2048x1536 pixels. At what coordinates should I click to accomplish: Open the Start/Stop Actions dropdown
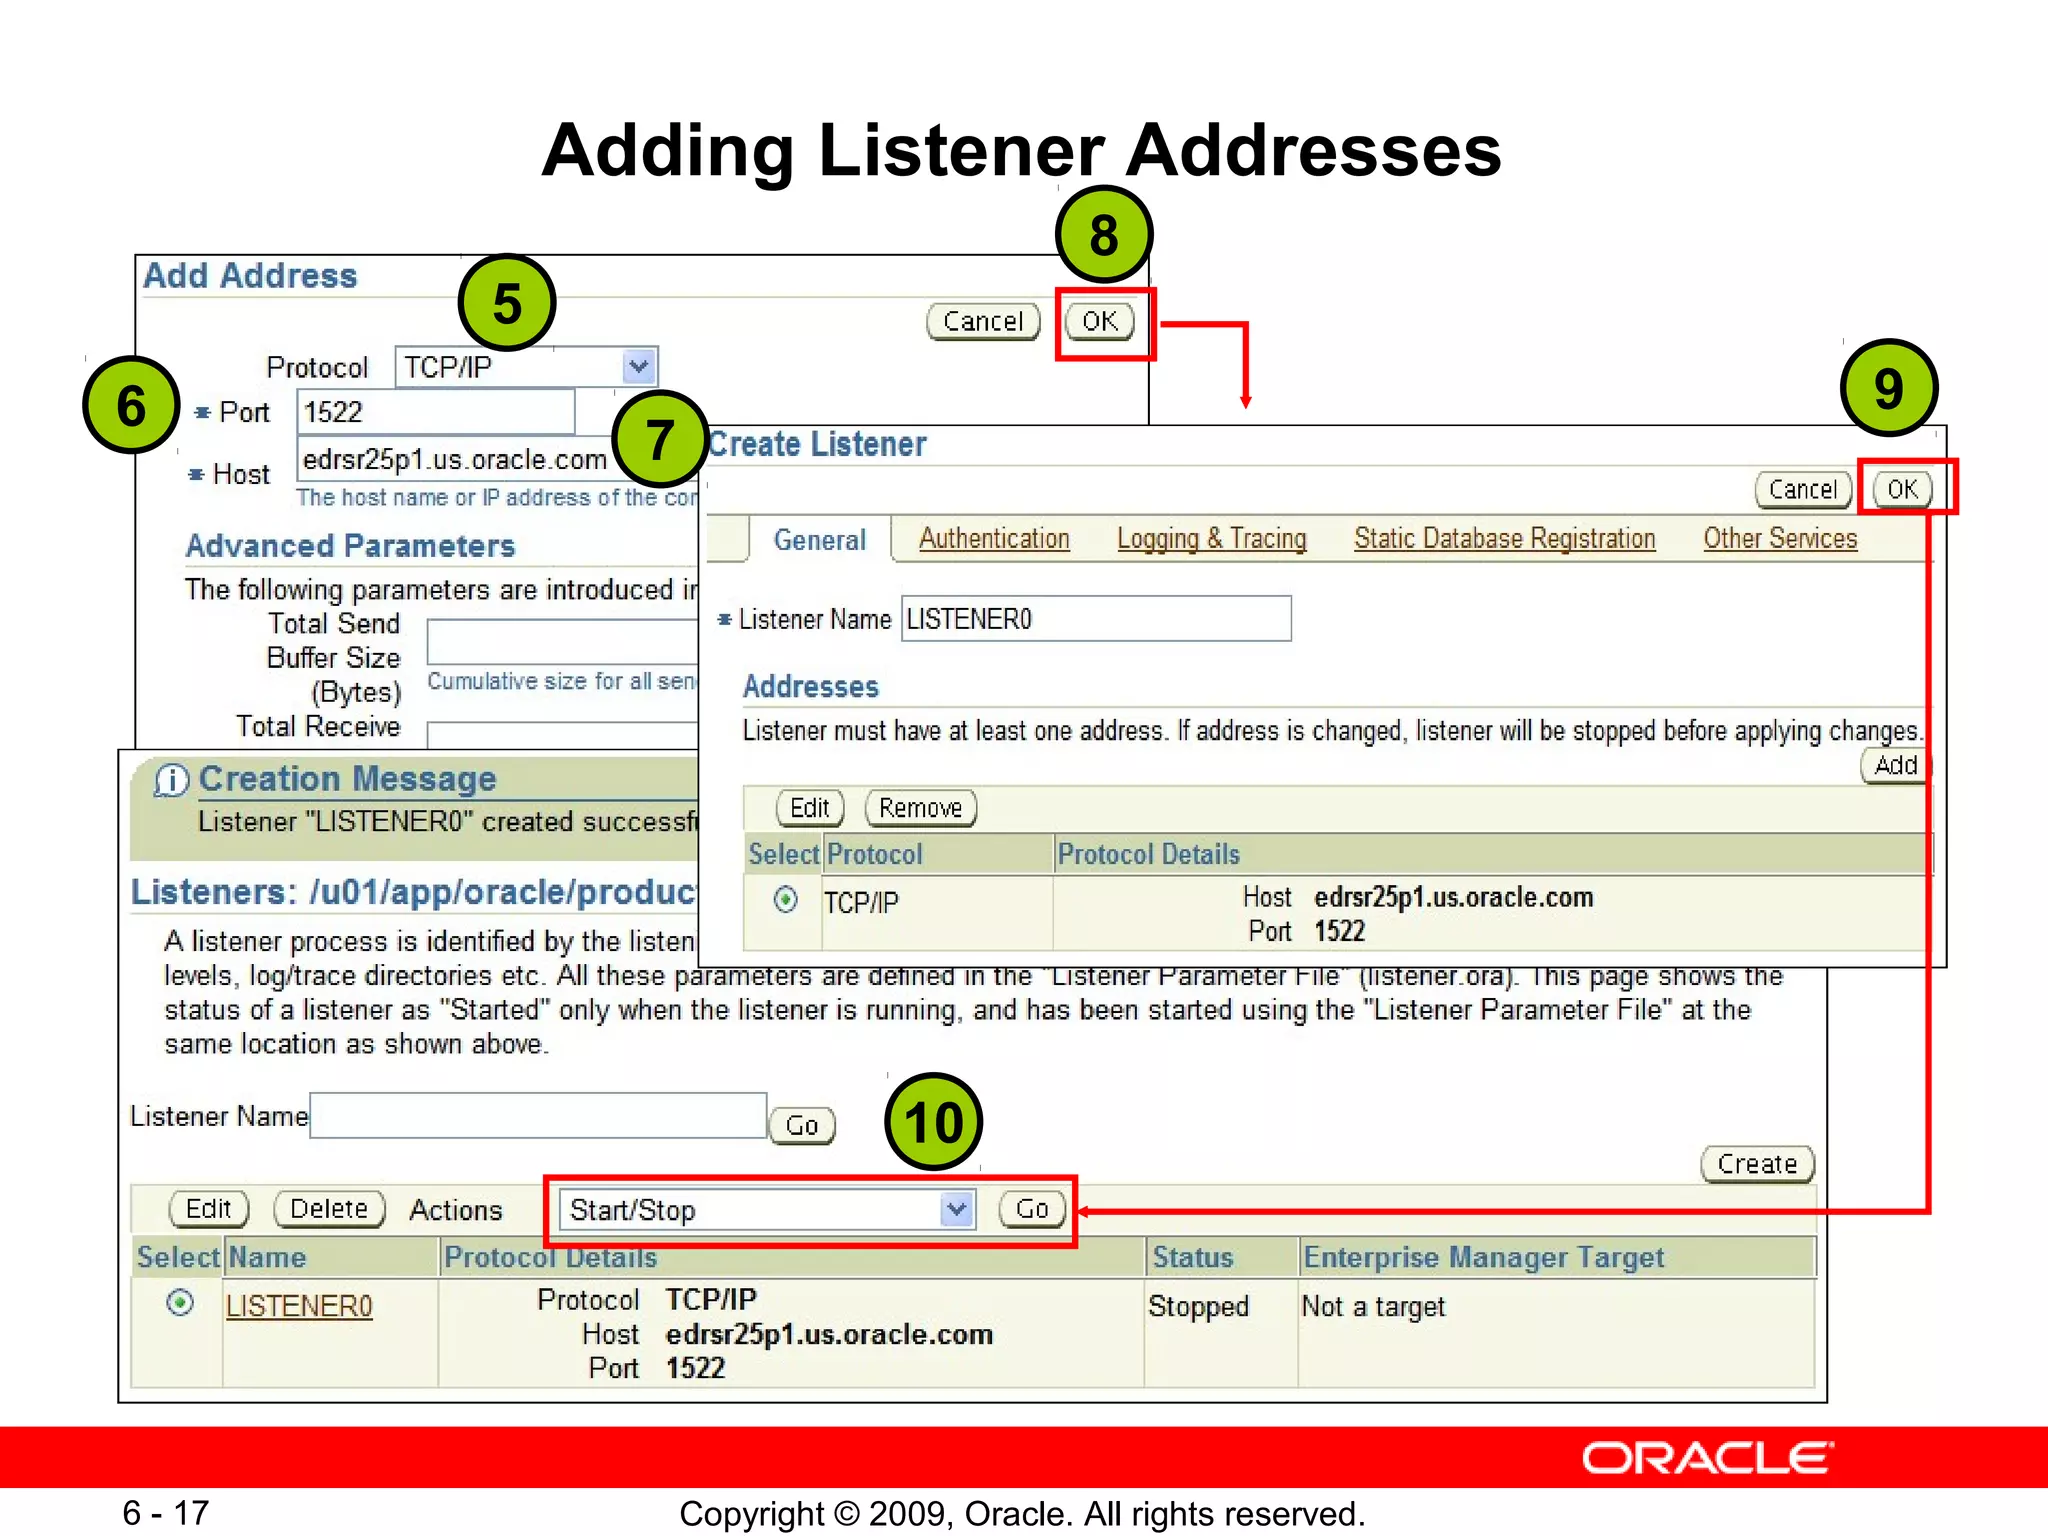pos(766,1210)
